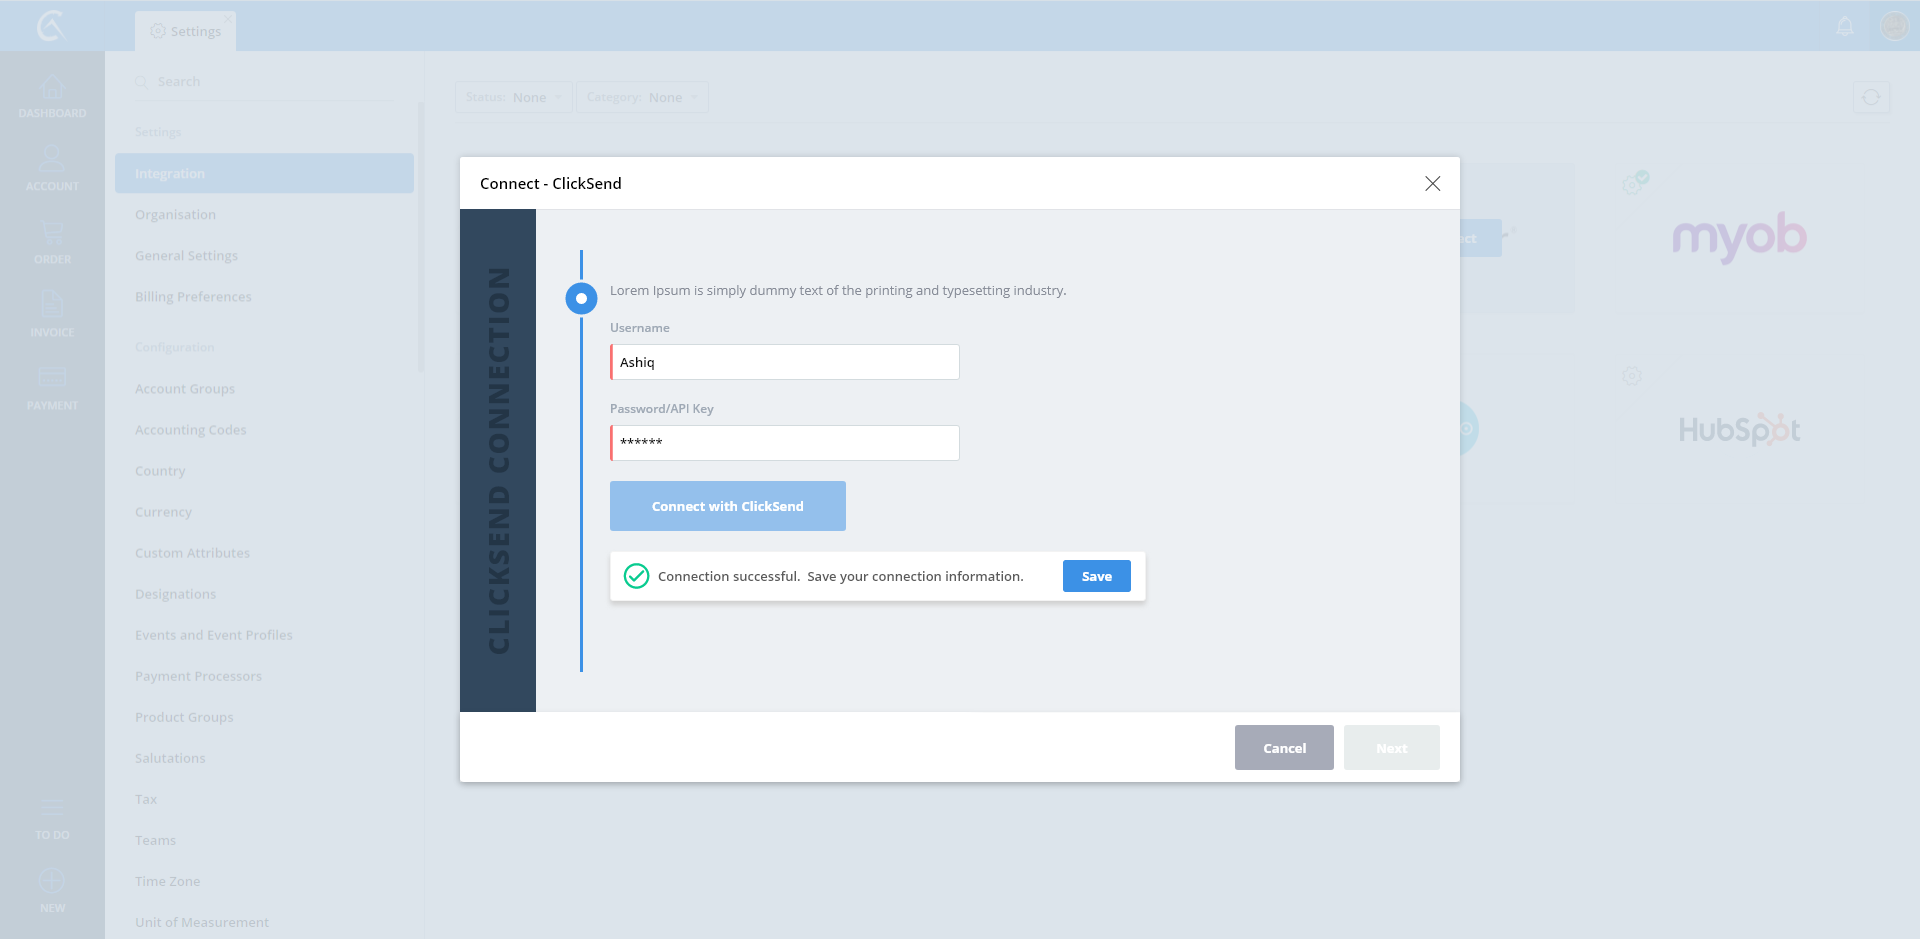Image resolution: width=1920 pixels, height=939 pixels.
Task: Go to the Invoice icon
Action: 52,305
